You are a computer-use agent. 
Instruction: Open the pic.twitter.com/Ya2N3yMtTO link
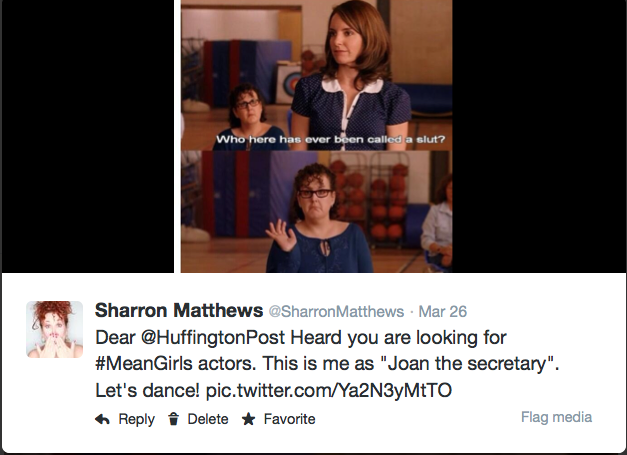(x=329, y=390)
